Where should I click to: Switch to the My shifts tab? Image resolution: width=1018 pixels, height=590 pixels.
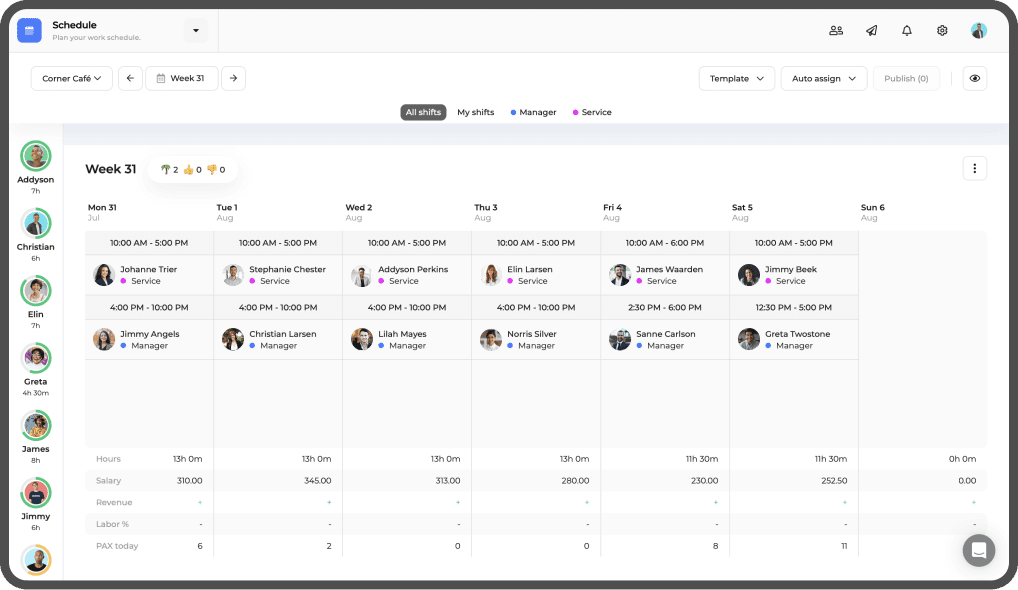coord(475,113)
